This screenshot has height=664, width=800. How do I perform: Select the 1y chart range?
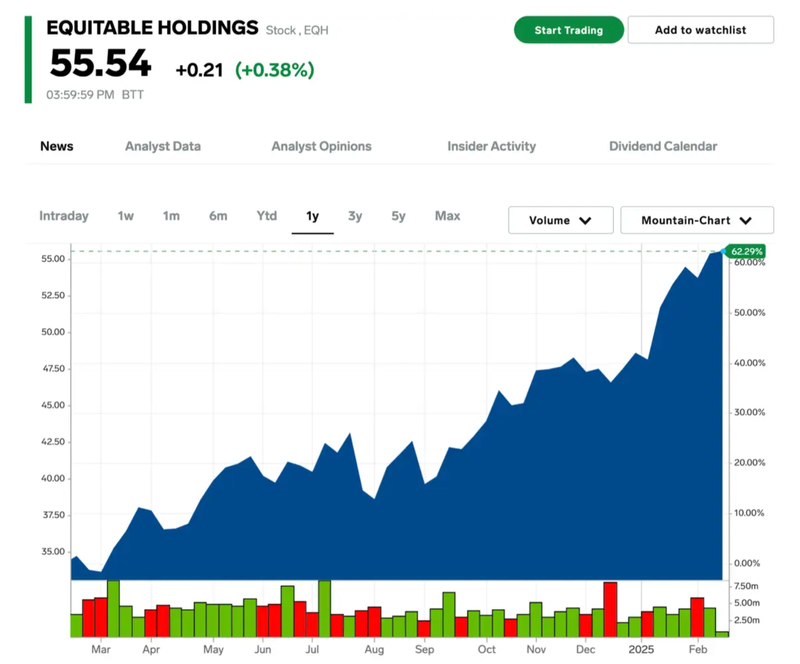pyautogui.click(x=312, y=216)
